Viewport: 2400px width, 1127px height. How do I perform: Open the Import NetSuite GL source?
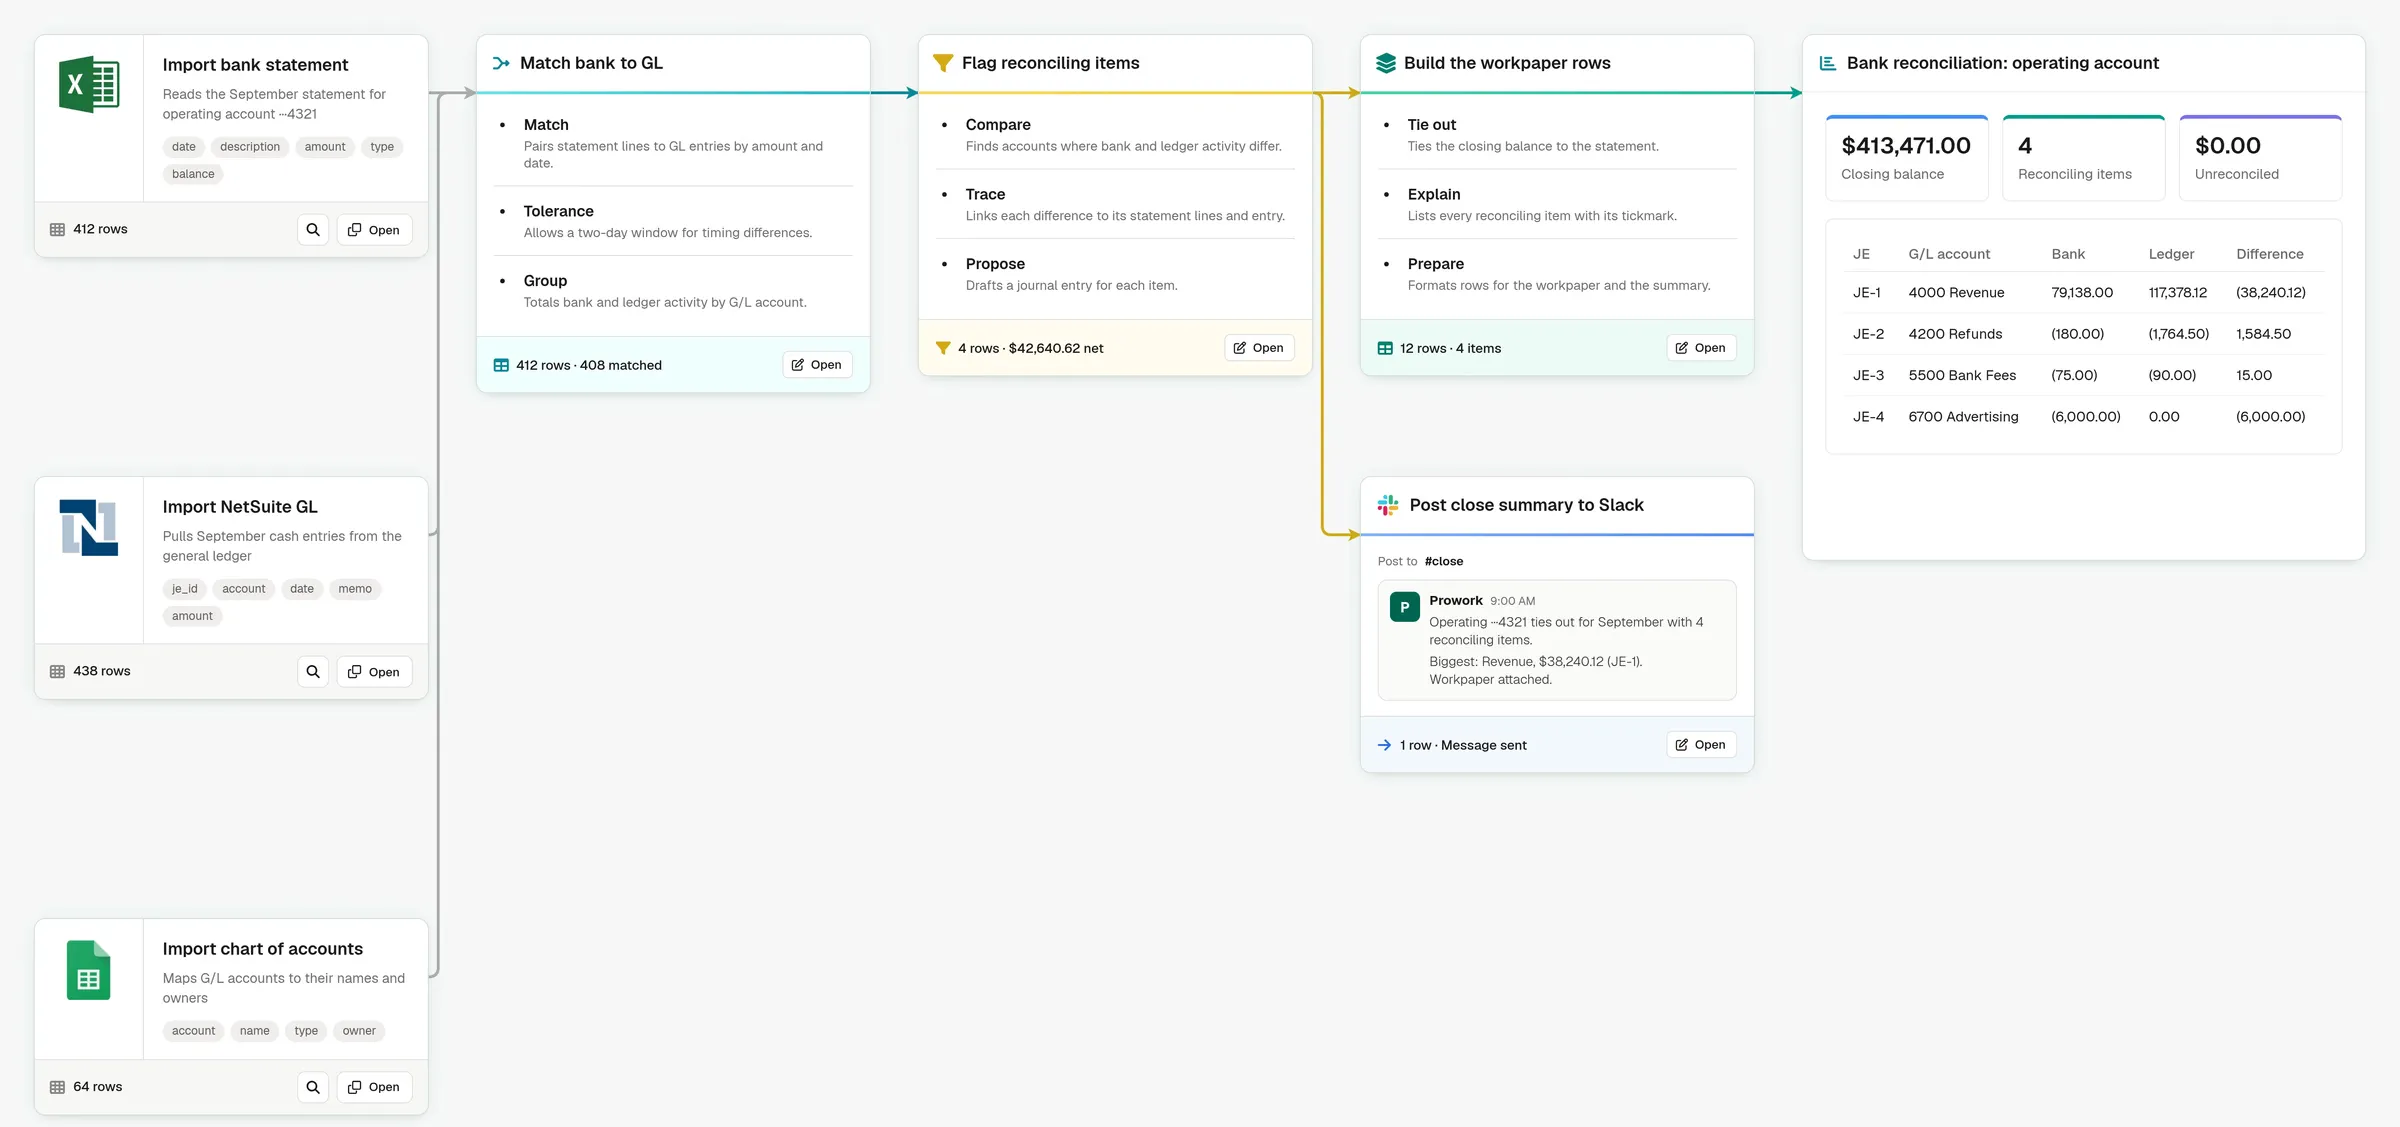(374, 672)
